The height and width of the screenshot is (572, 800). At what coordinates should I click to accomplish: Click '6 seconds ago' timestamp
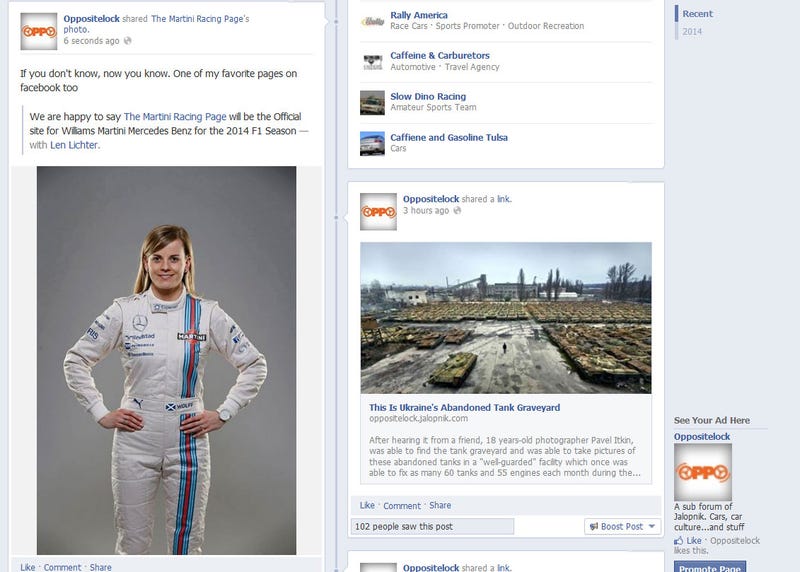tap(91, 41)
